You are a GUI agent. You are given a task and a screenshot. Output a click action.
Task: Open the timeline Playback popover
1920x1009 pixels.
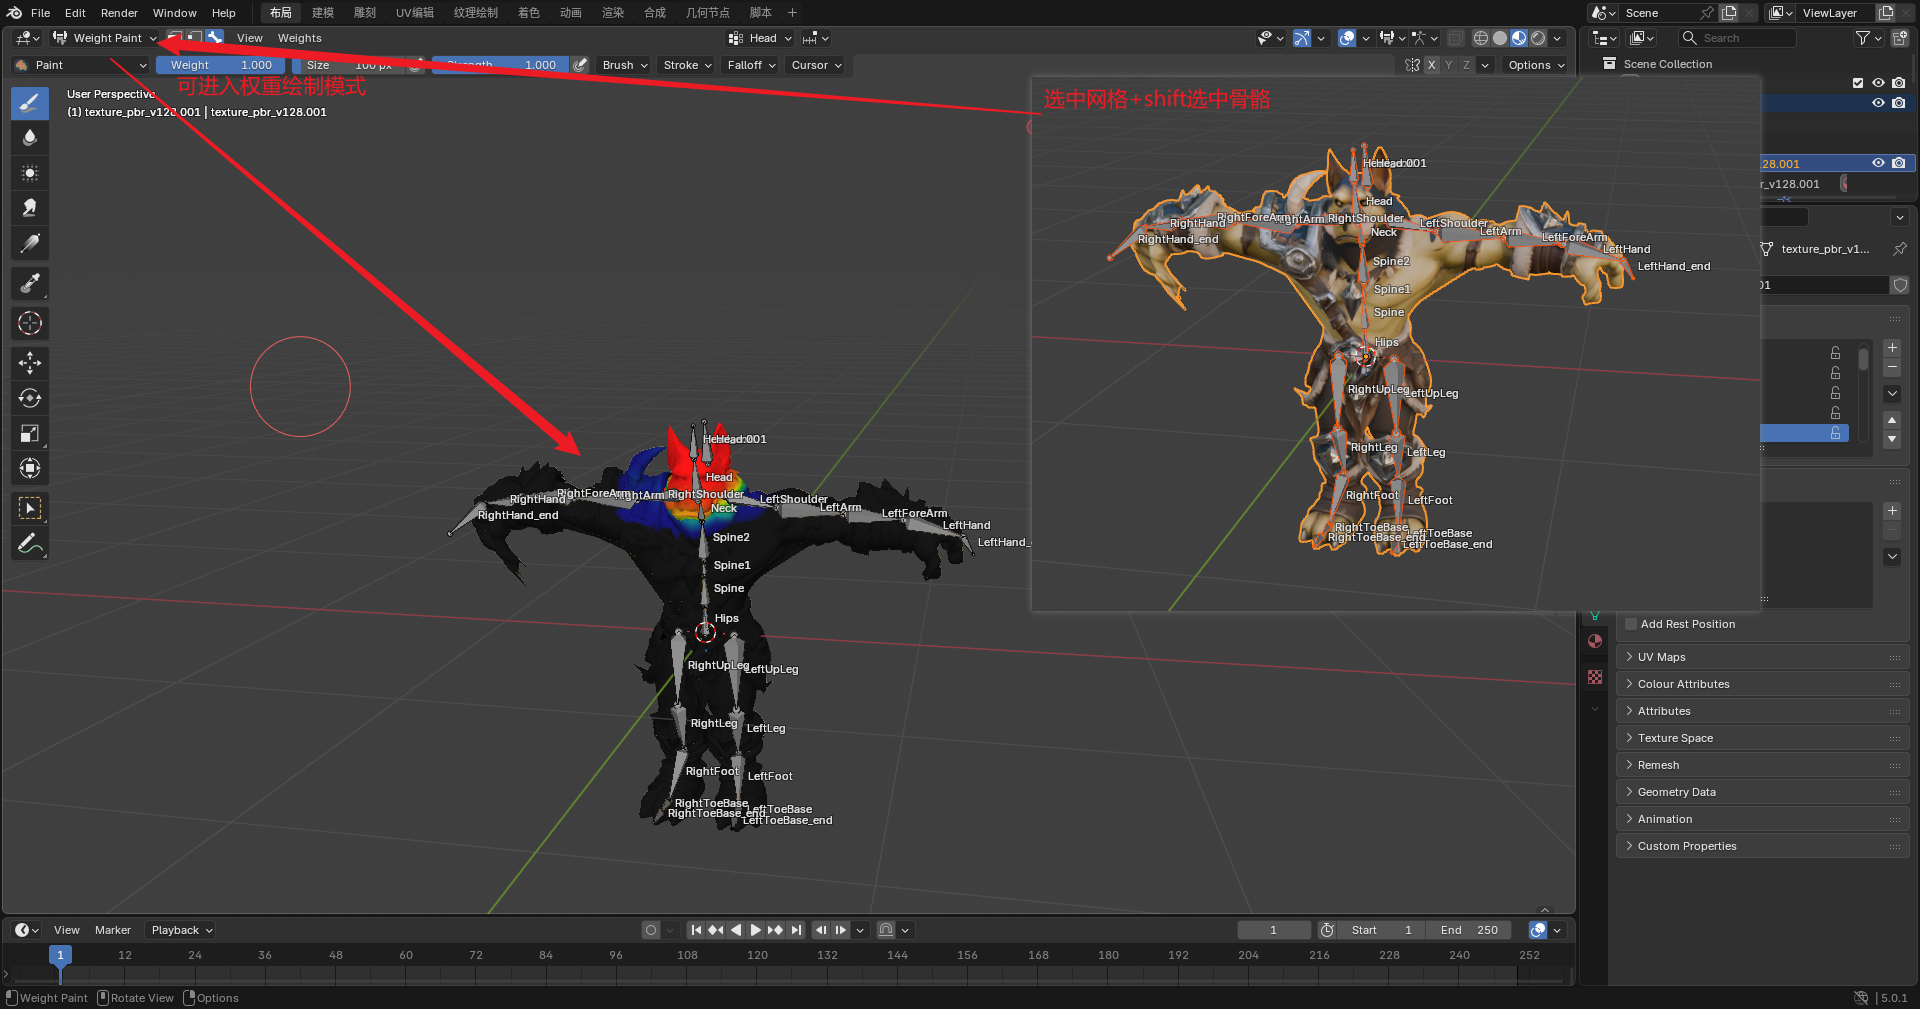pyautogui.click(x=181, y=930)
